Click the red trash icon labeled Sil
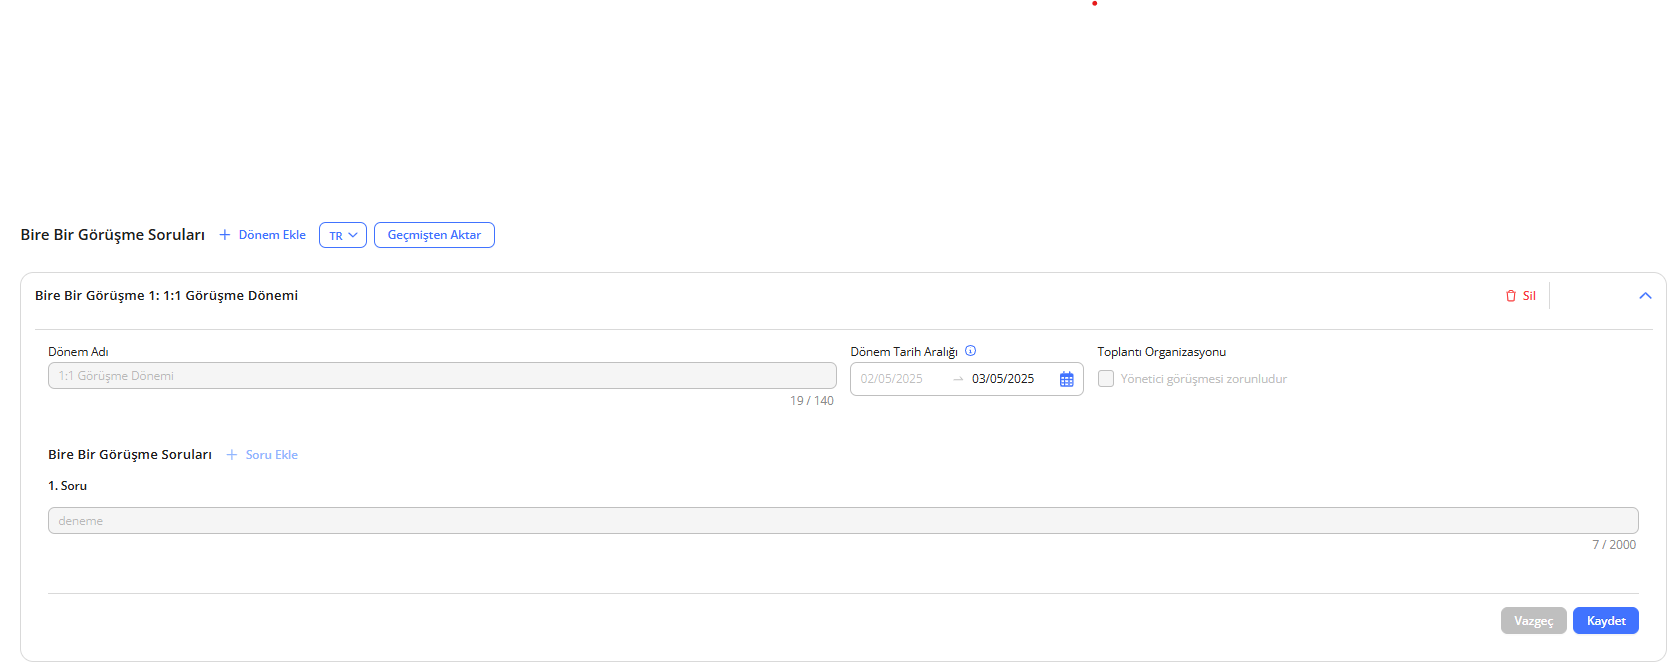This screenshot has height=671, width=1671. (1511, 296)
